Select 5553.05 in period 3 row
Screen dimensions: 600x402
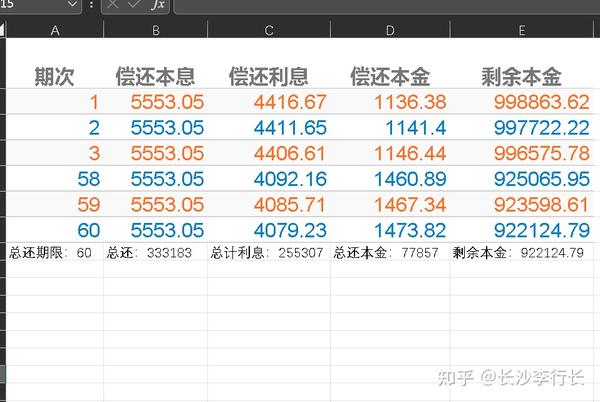coord(155,153)
